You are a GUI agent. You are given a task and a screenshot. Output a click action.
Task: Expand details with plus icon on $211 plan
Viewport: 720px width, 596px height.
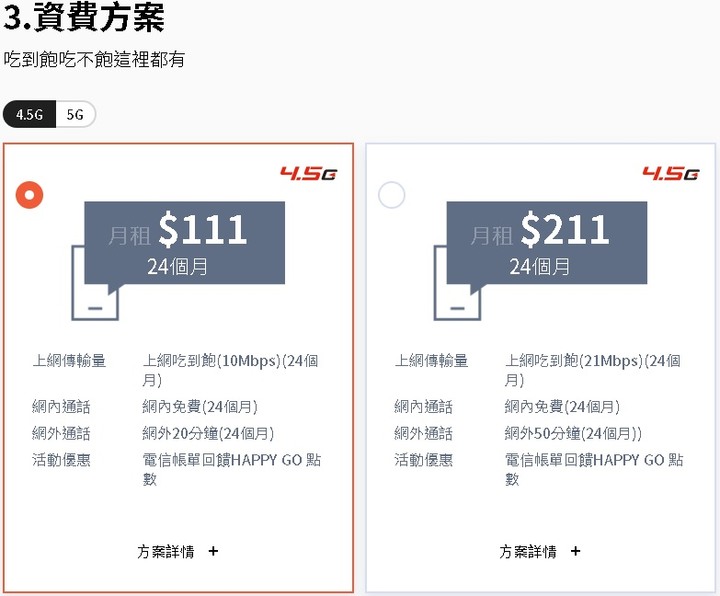575,551
